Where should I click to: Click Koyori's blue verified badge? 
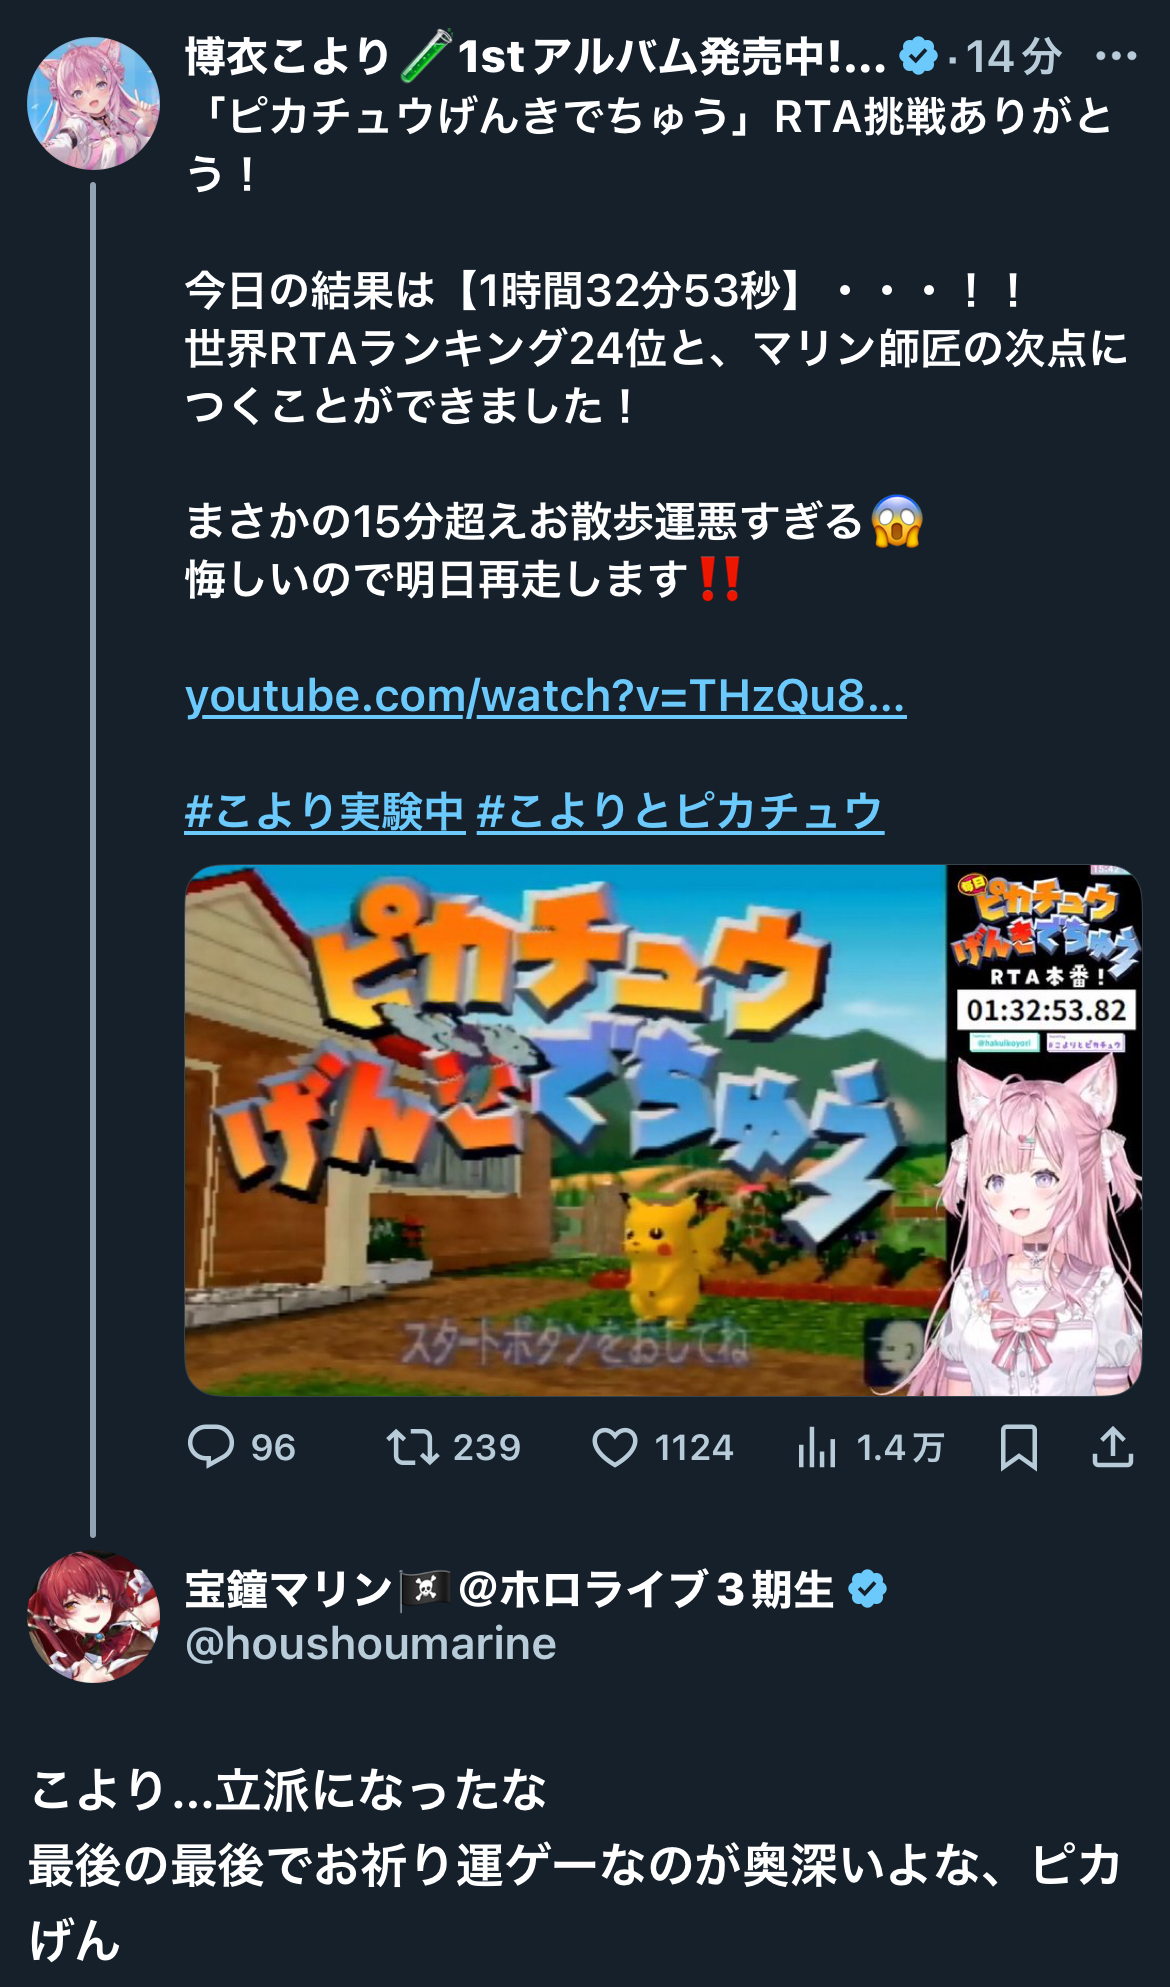click(x=918, y=56)
